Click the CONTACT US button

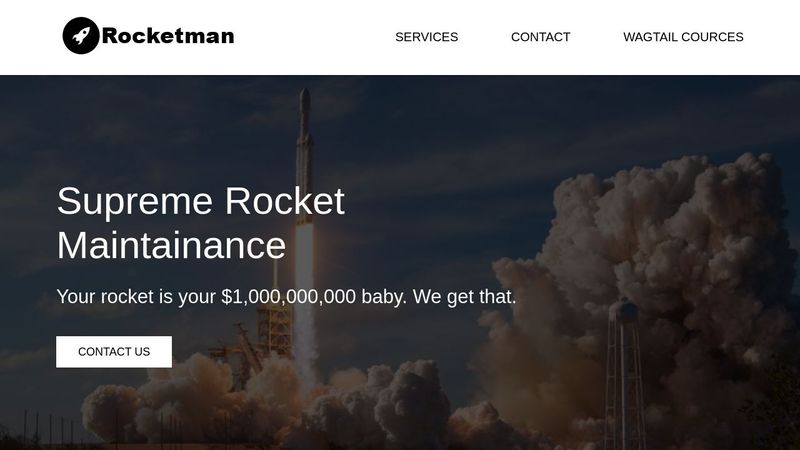click(x=114, y=352)
